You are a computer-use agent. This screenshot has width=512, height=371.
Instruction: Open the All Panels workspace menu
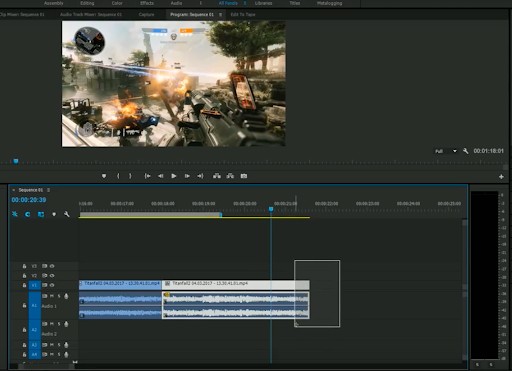(245, 3)
